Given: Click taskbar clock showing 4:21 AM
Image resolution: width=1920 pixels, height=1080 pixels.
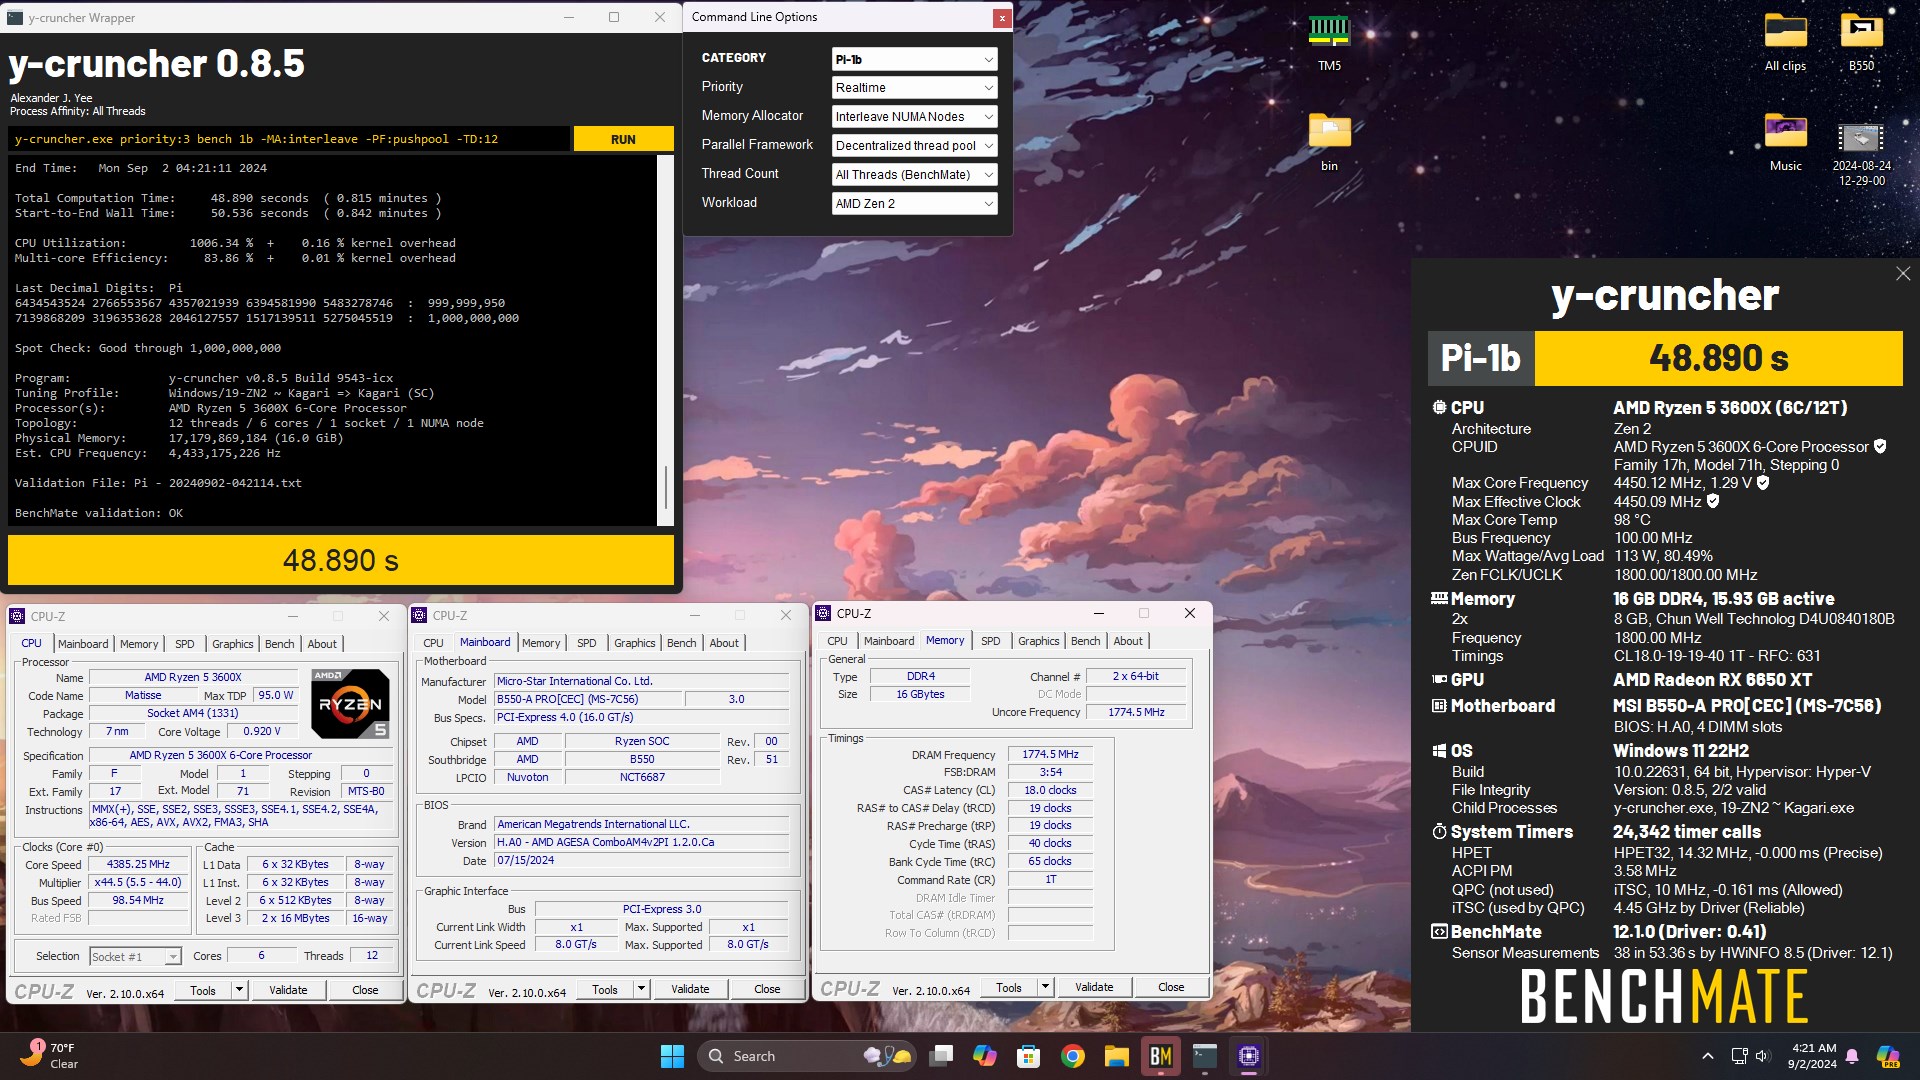Looking at the screenshot, I should pyautogui.click(x=1812, y=1056).
